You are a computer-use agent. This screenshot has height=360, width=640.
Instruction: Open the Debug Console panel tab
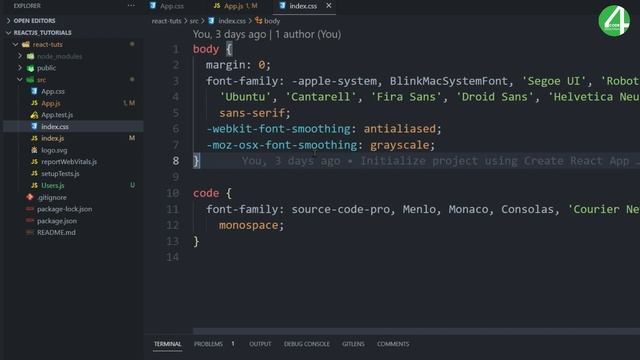coord(307,344)
